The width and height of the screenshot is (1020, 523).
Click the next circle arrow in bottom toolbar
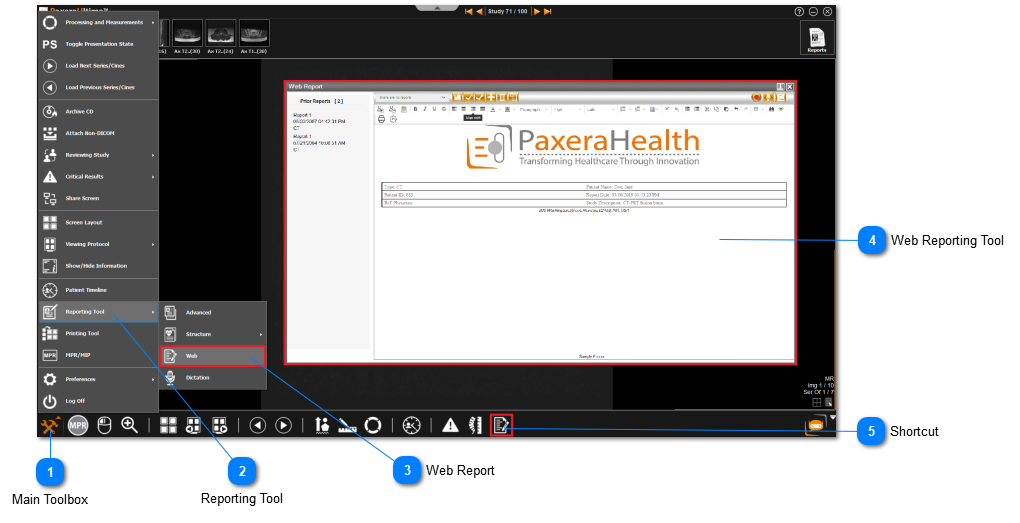point(284,425)
